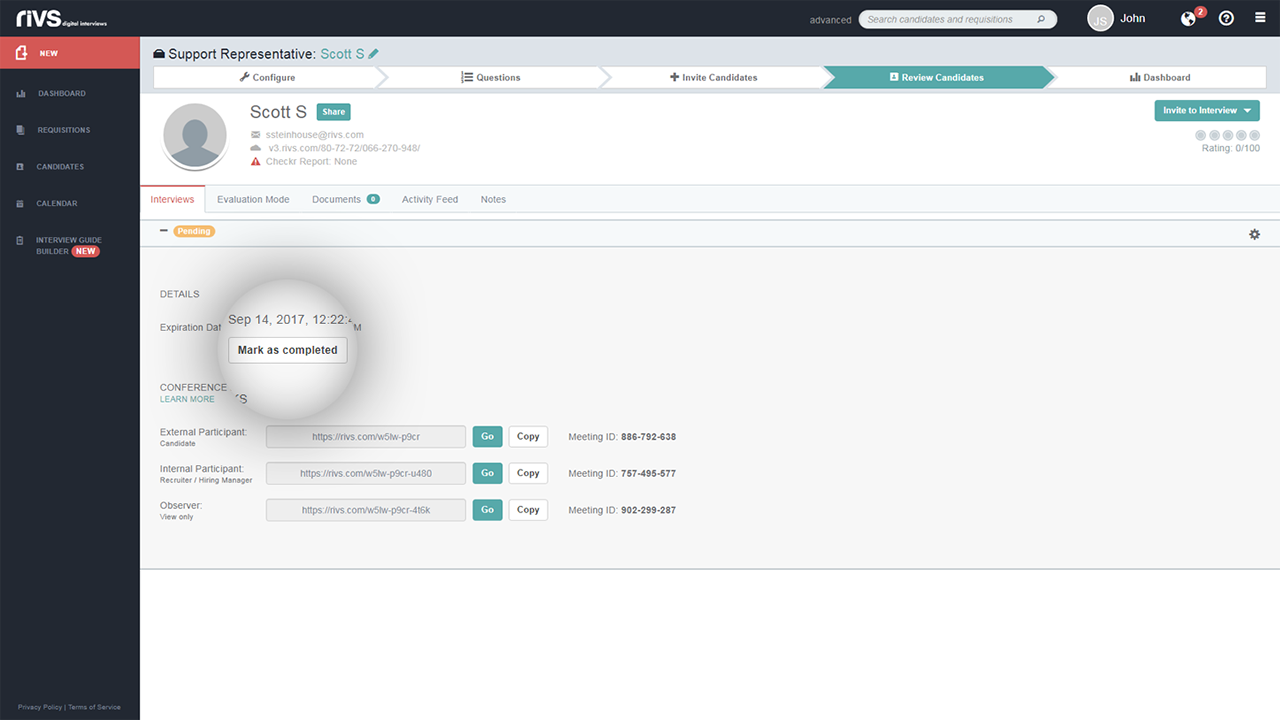This screenshot has width=1280, height=720.
Task: Click the Requisitions sidebar icon
Action: point(21,130)
